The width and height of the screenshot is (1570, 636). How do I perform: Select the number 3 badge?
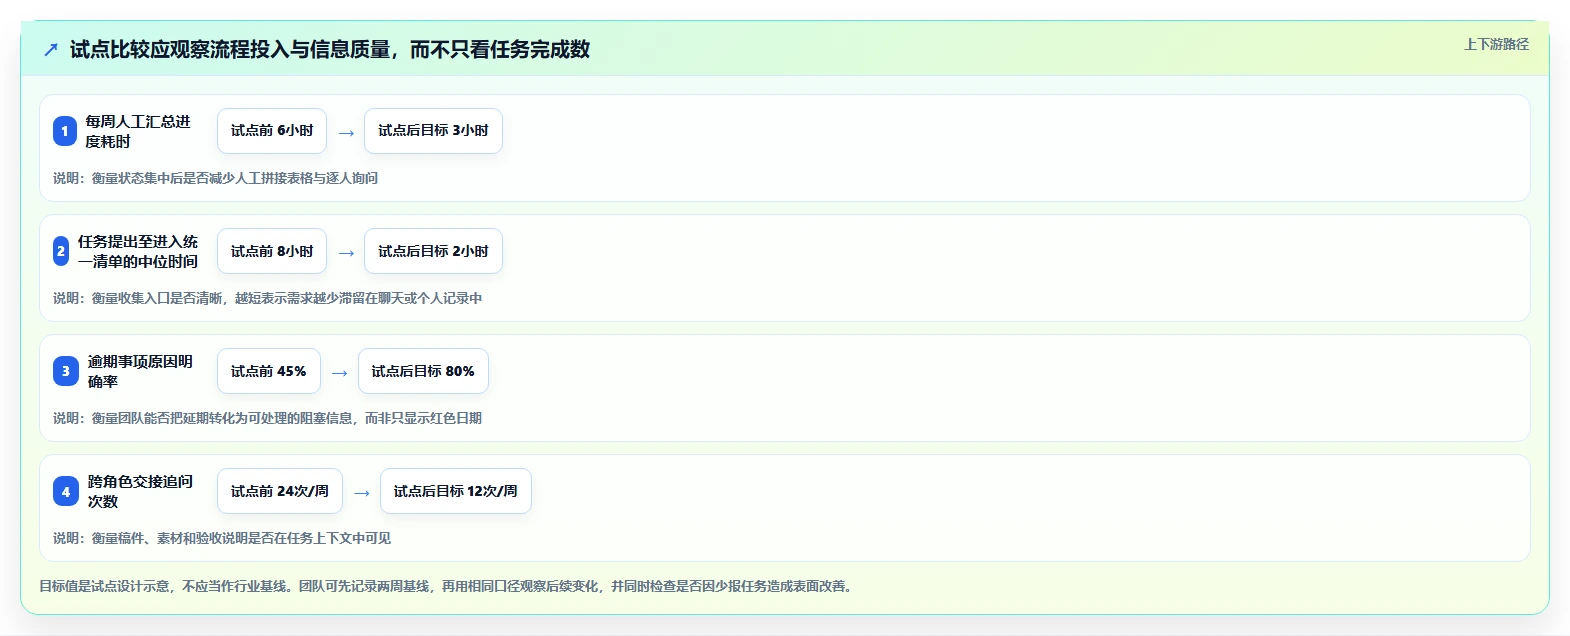66,371
